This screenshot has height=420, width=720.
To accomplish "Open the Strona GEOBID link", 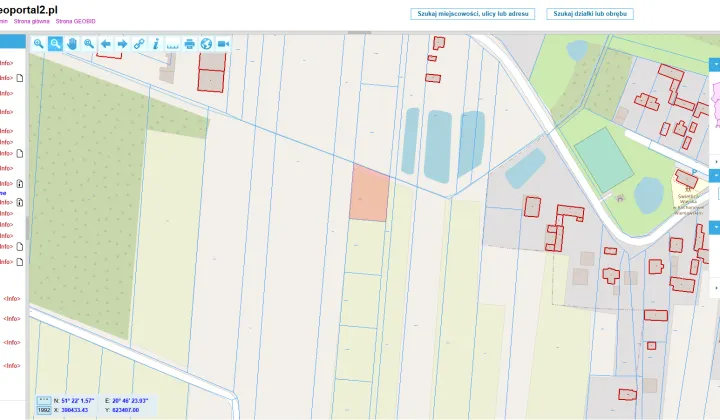I will tap(76, 22).
